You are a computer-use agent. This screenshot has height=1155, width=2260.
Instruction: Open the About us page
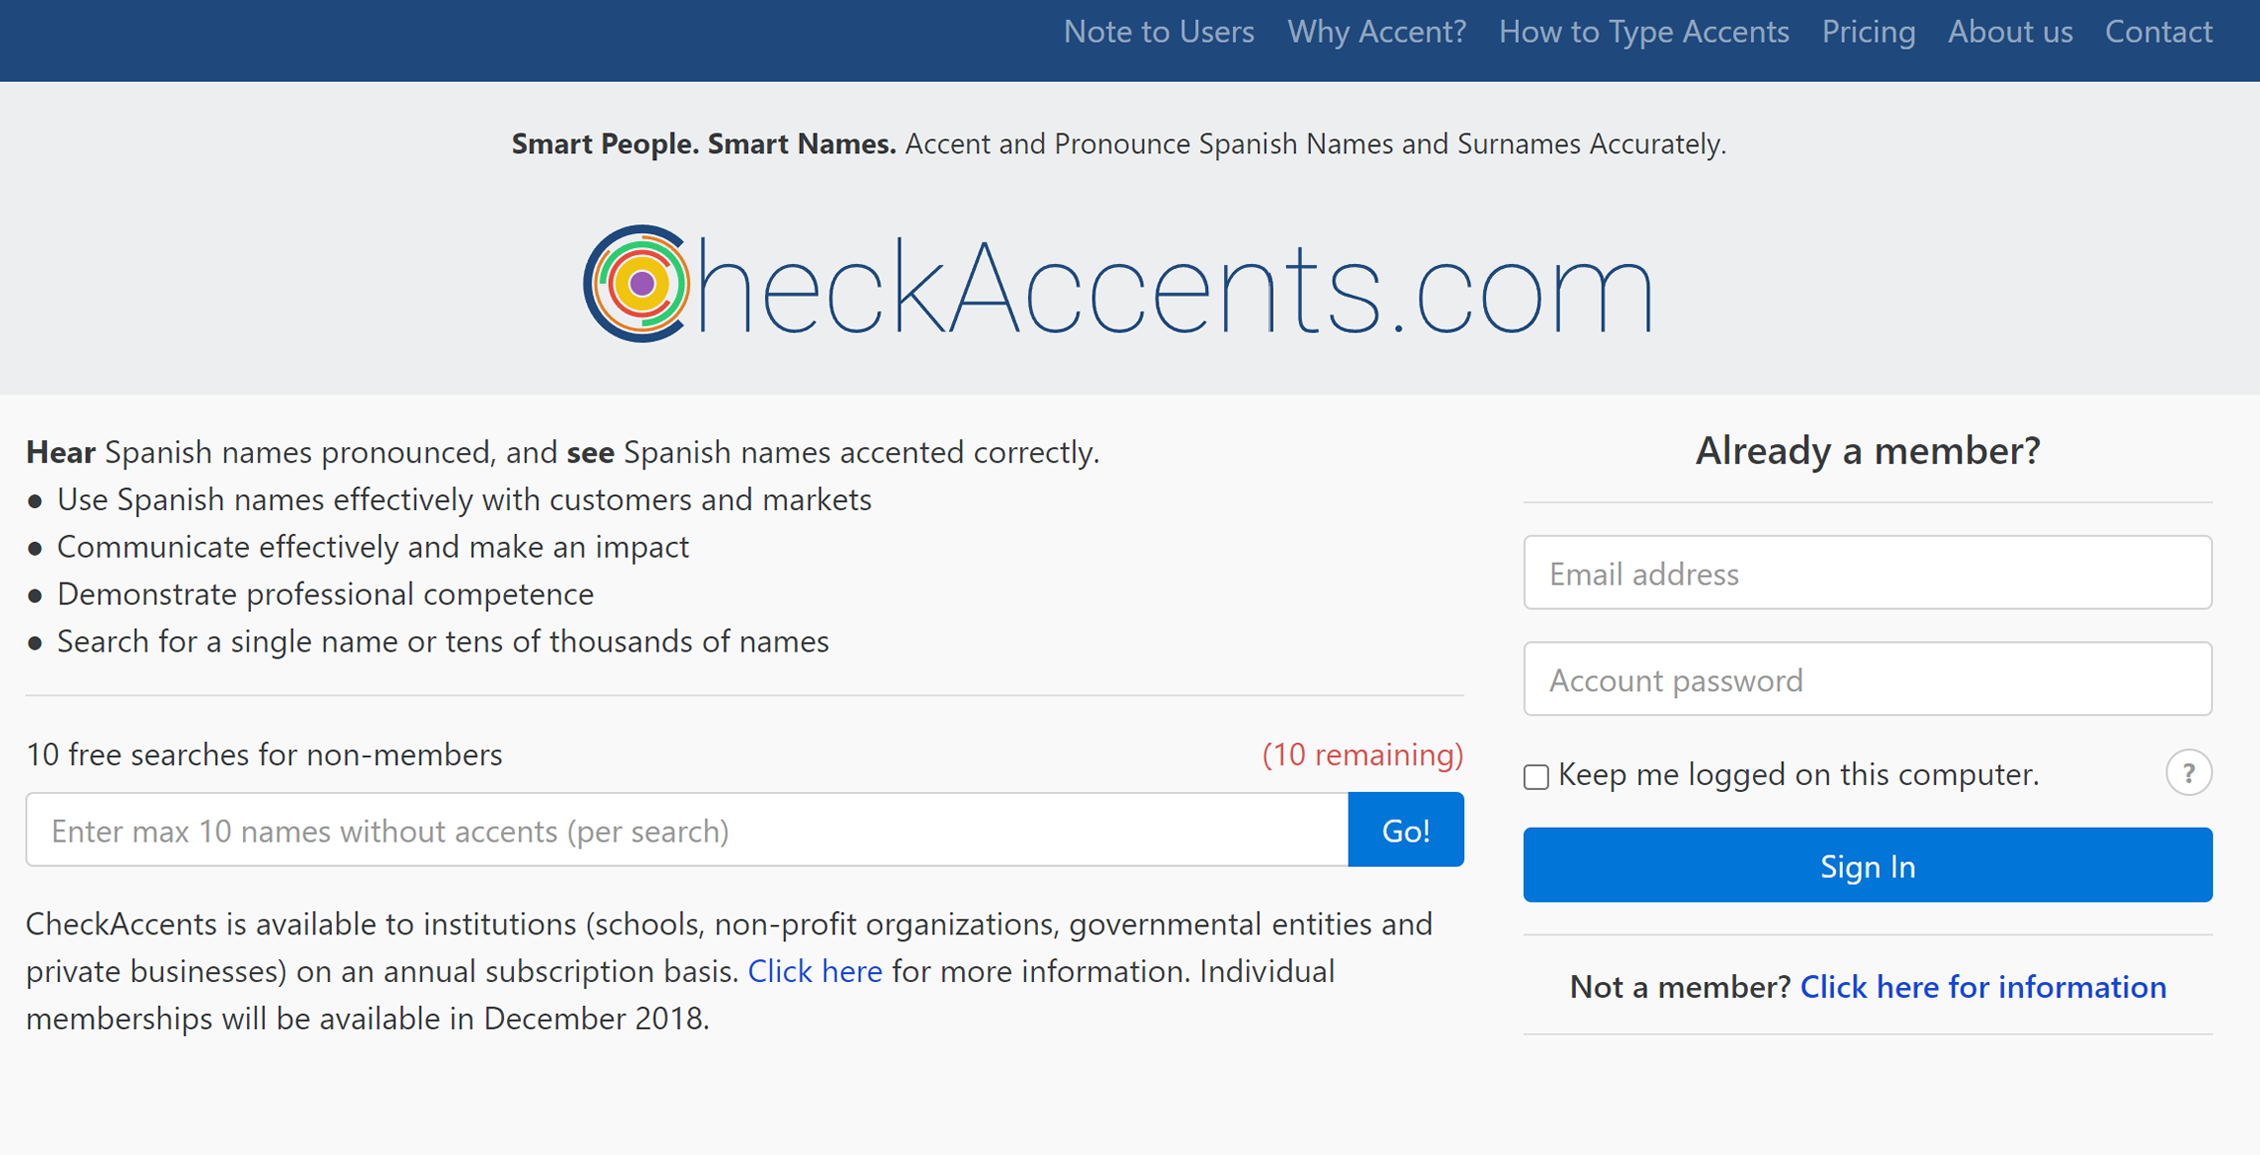2010,32
